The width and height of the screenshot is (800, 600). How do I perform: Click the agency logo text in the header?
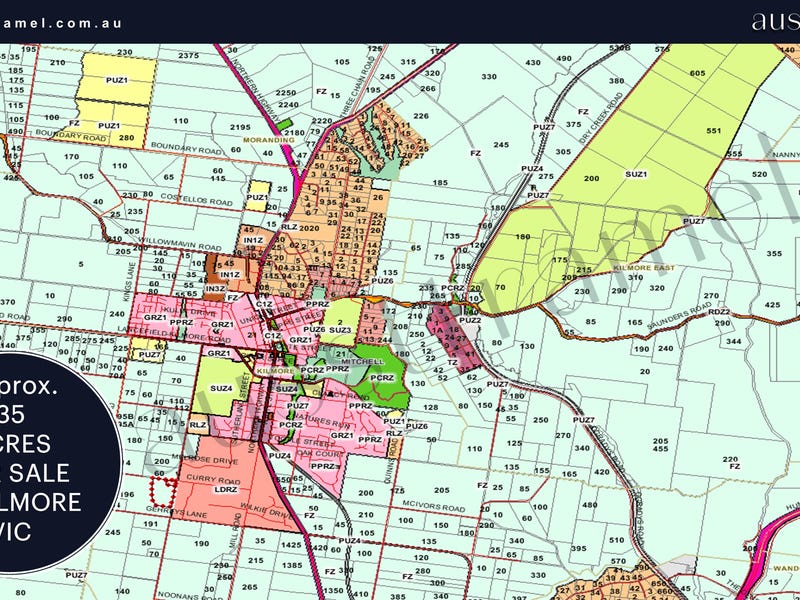(775, 21)
